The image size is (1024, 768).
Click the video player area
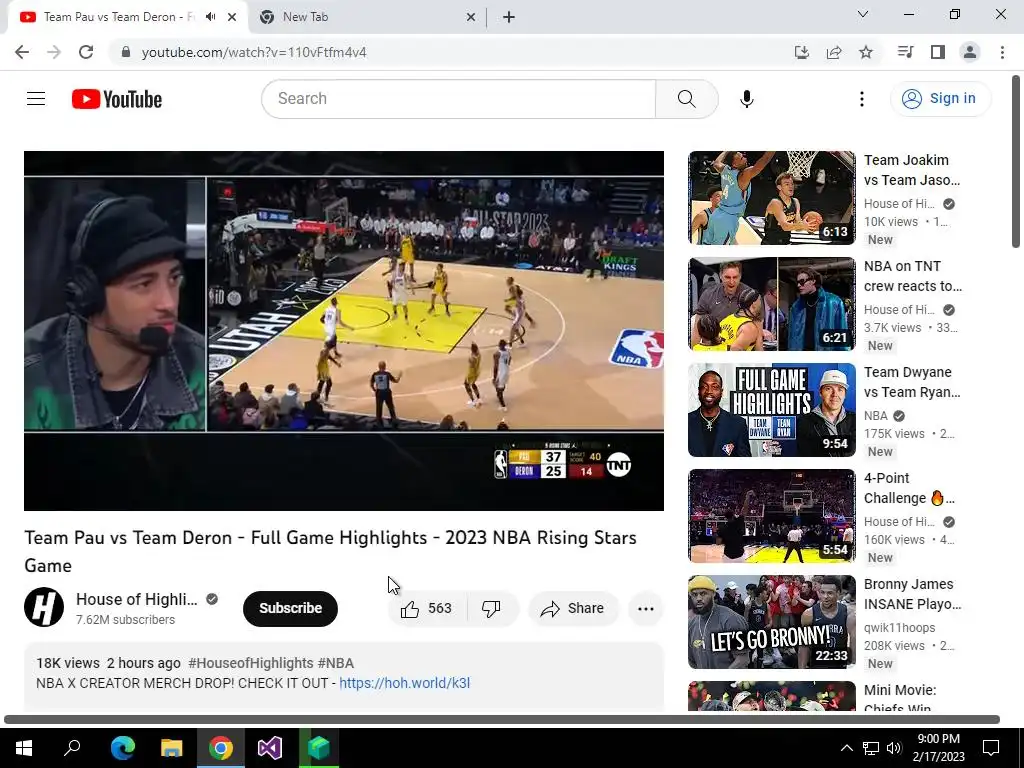tap(344, 330)
